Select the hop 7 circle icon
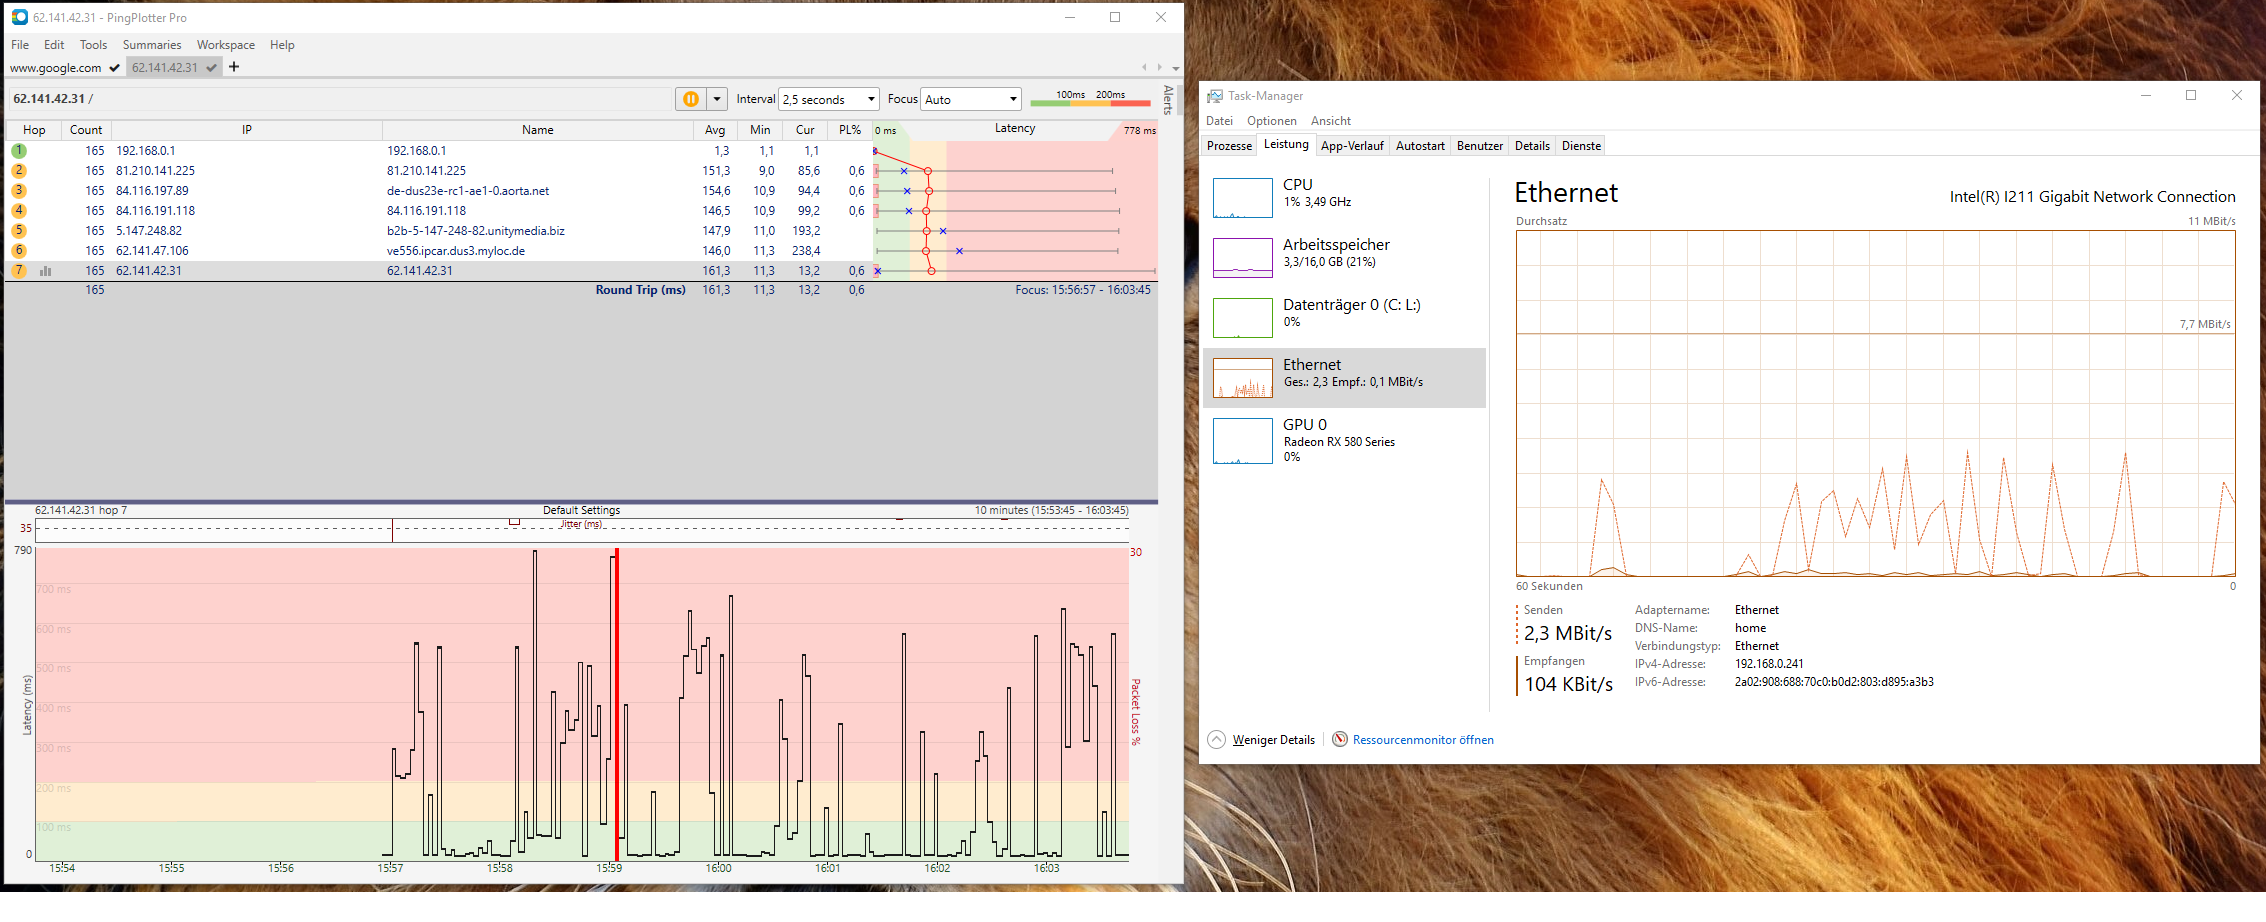The width and height of the screenshot is (2266, 922). tap(19, 271)
